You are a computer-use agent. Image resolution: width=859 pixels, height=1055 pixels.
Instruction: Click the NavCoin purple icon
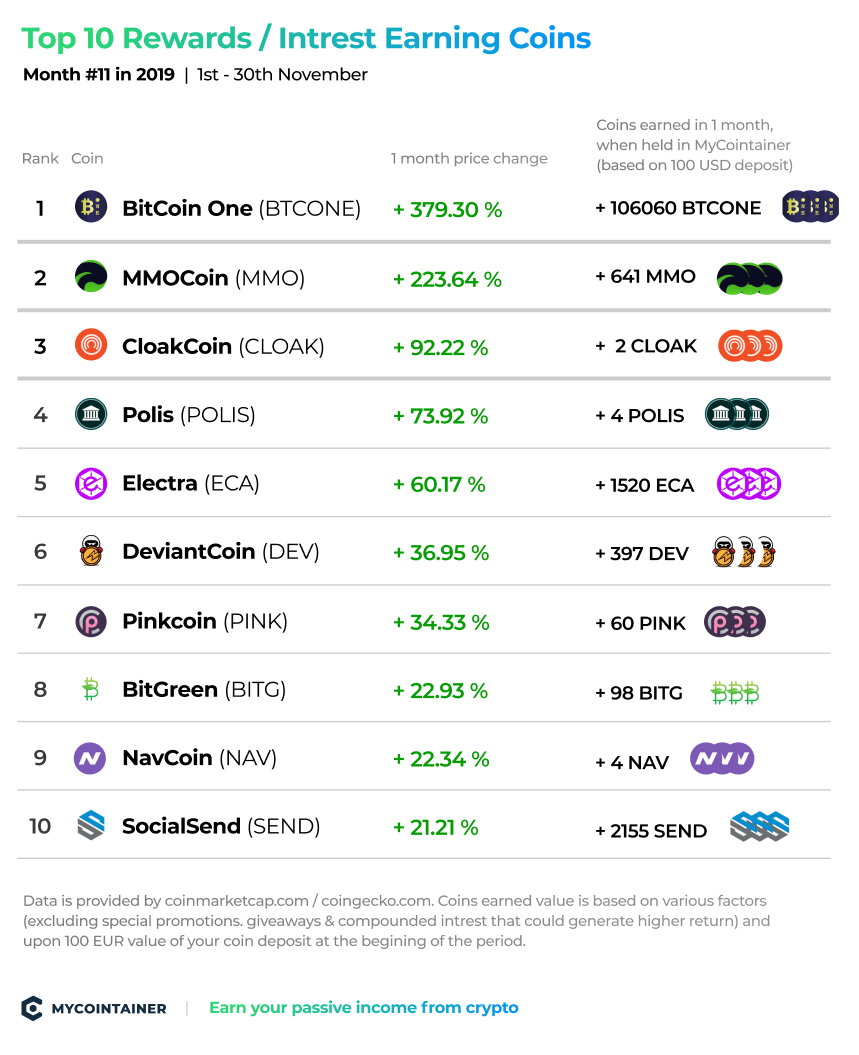[90, 758]
